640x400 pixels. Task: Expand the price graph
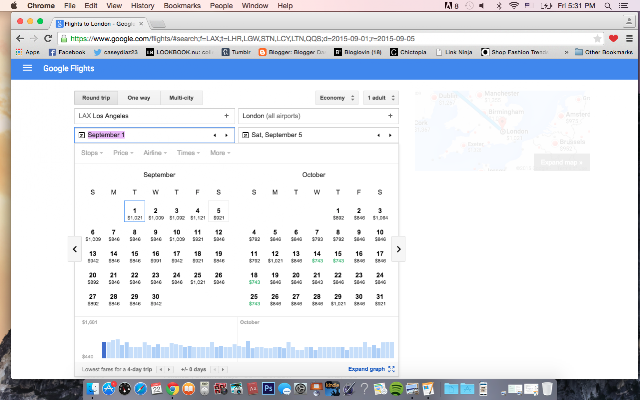point(371,369)
